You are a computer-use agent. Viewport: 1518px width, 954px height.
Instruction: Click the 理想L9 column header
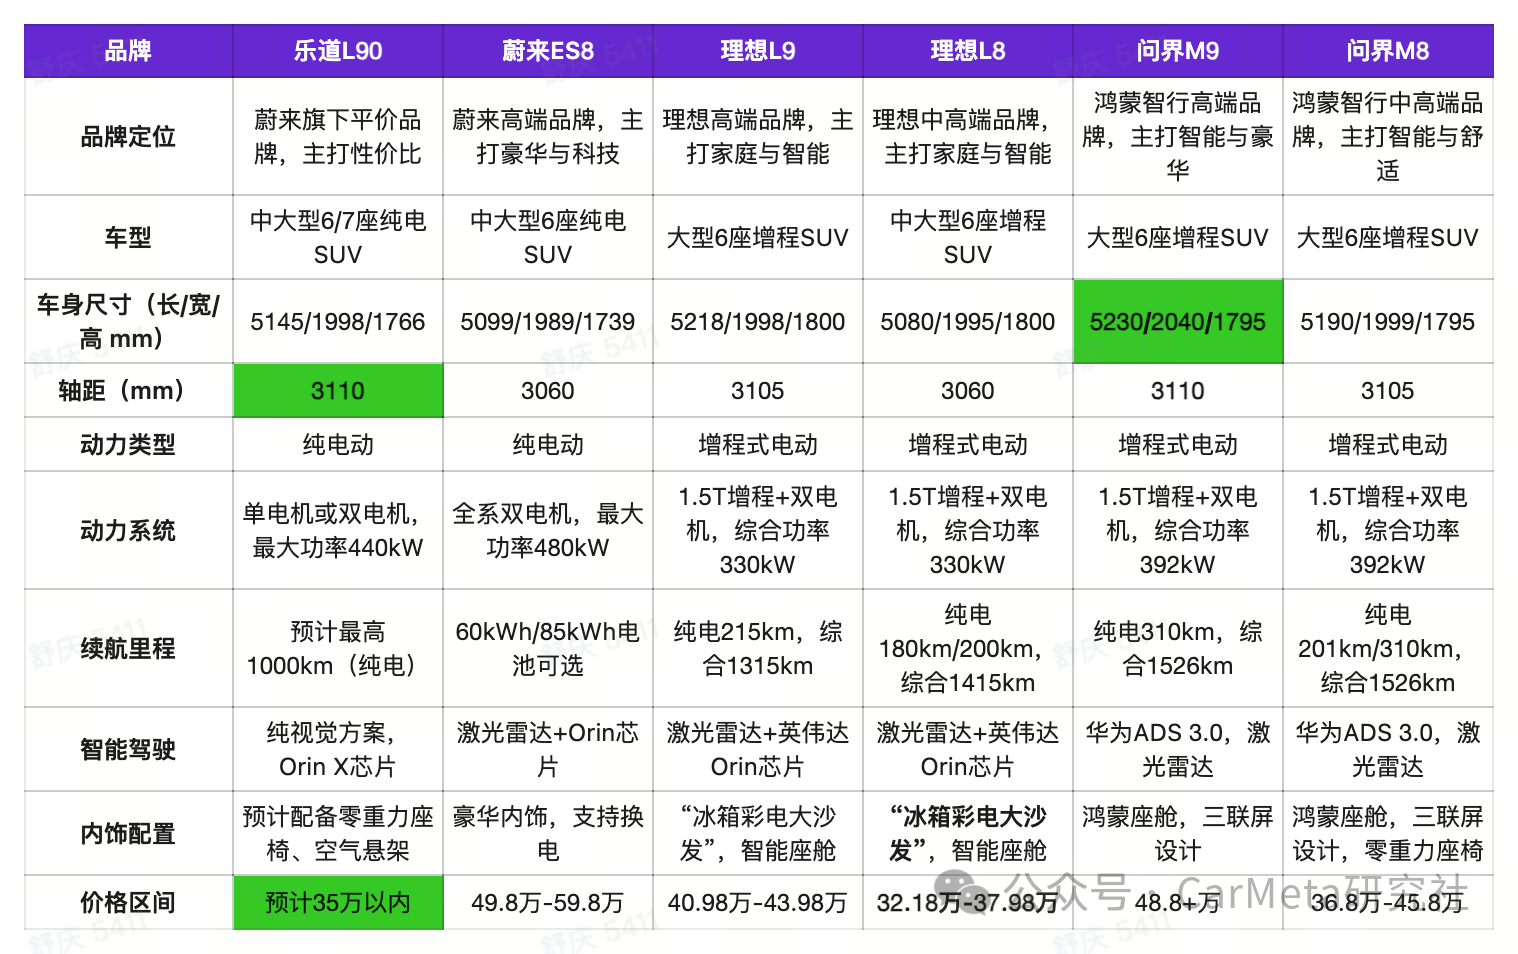tap(758, 51)
